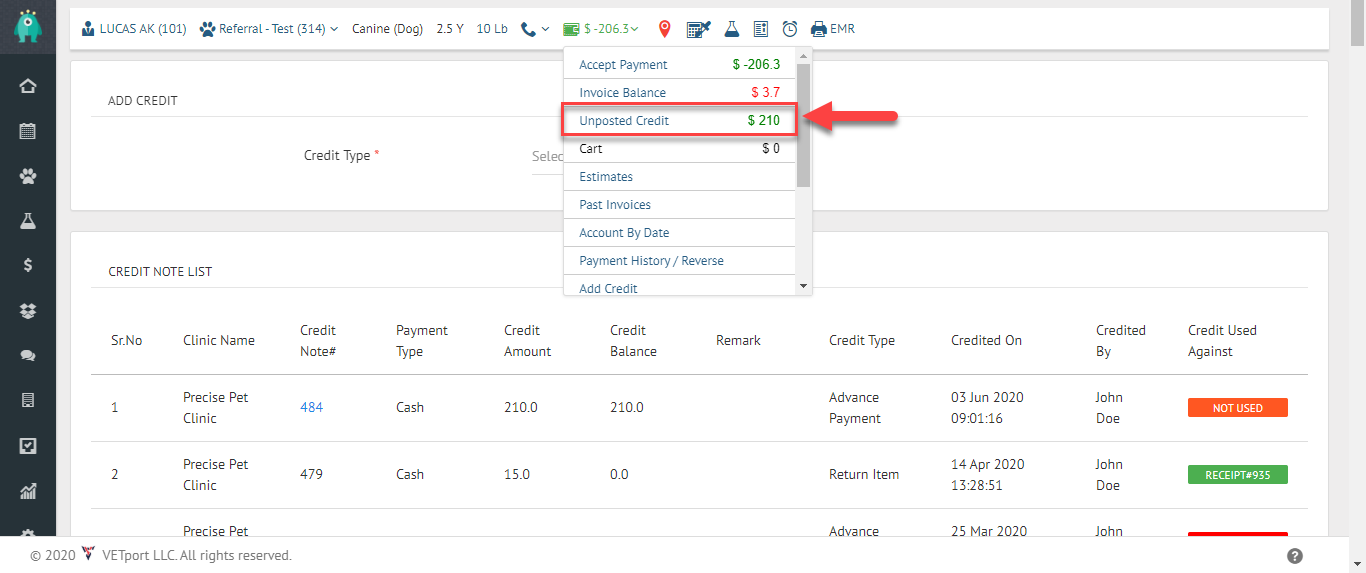Click the RECEIPT#935 green badge

pos(1237,475)
